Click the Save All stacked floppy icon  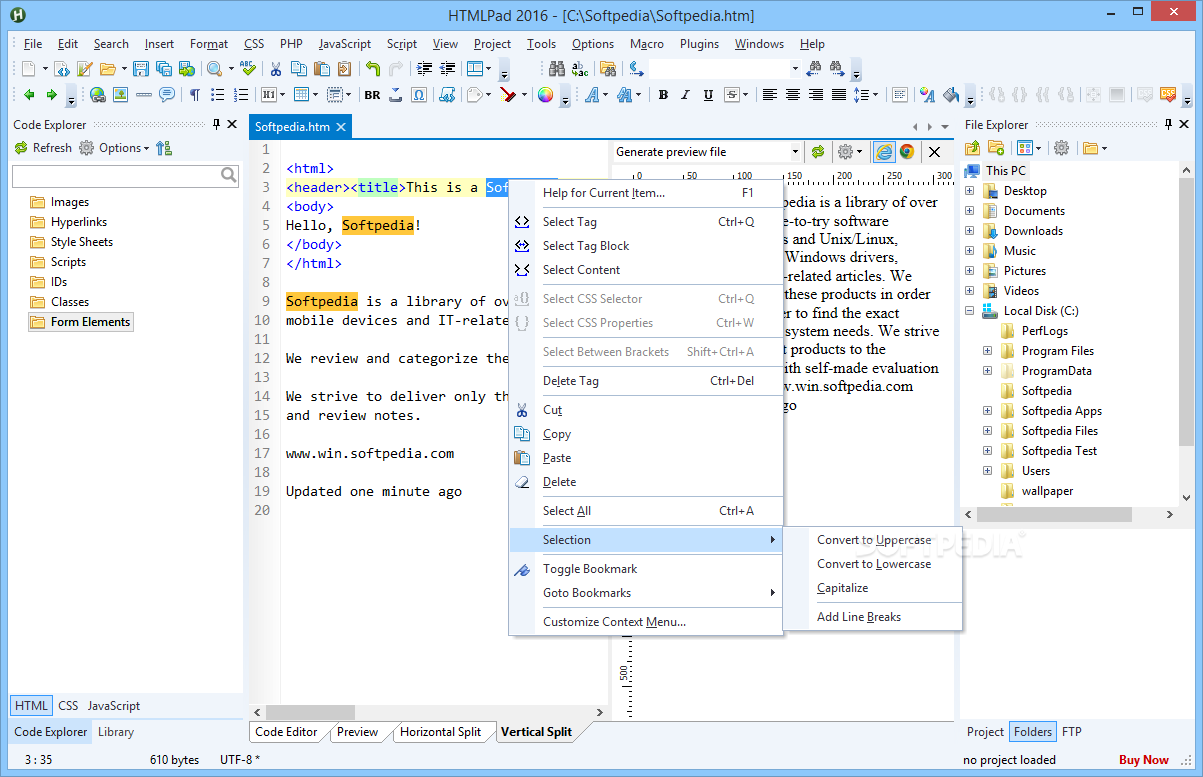(163, 69)
